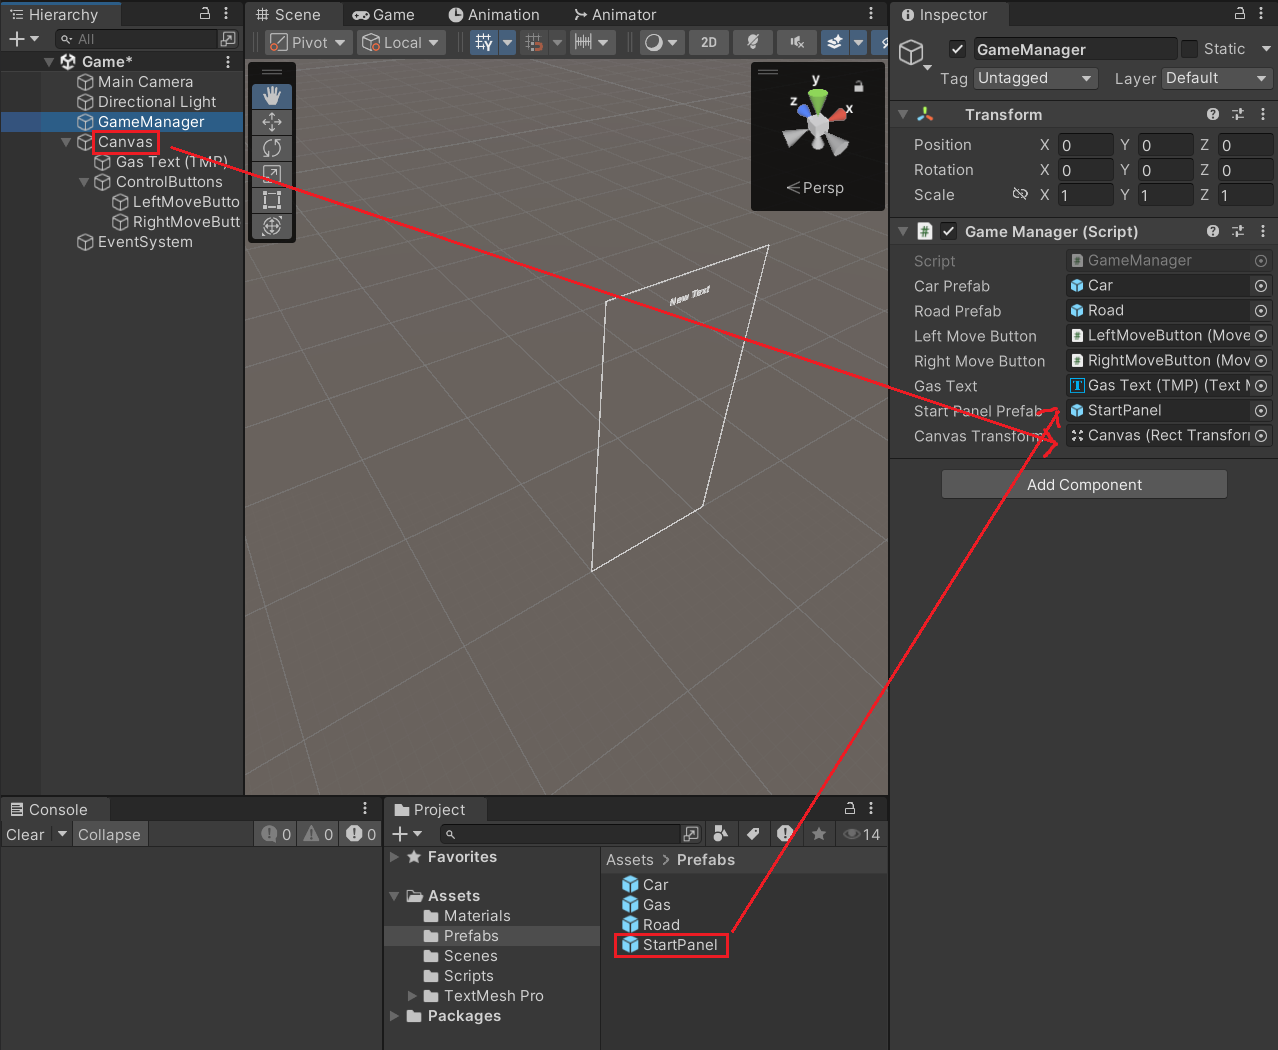Toggle the GameManager active checkbox
The height and width of the screenshot is (1050, 1278).
click(x=957, y=49)
